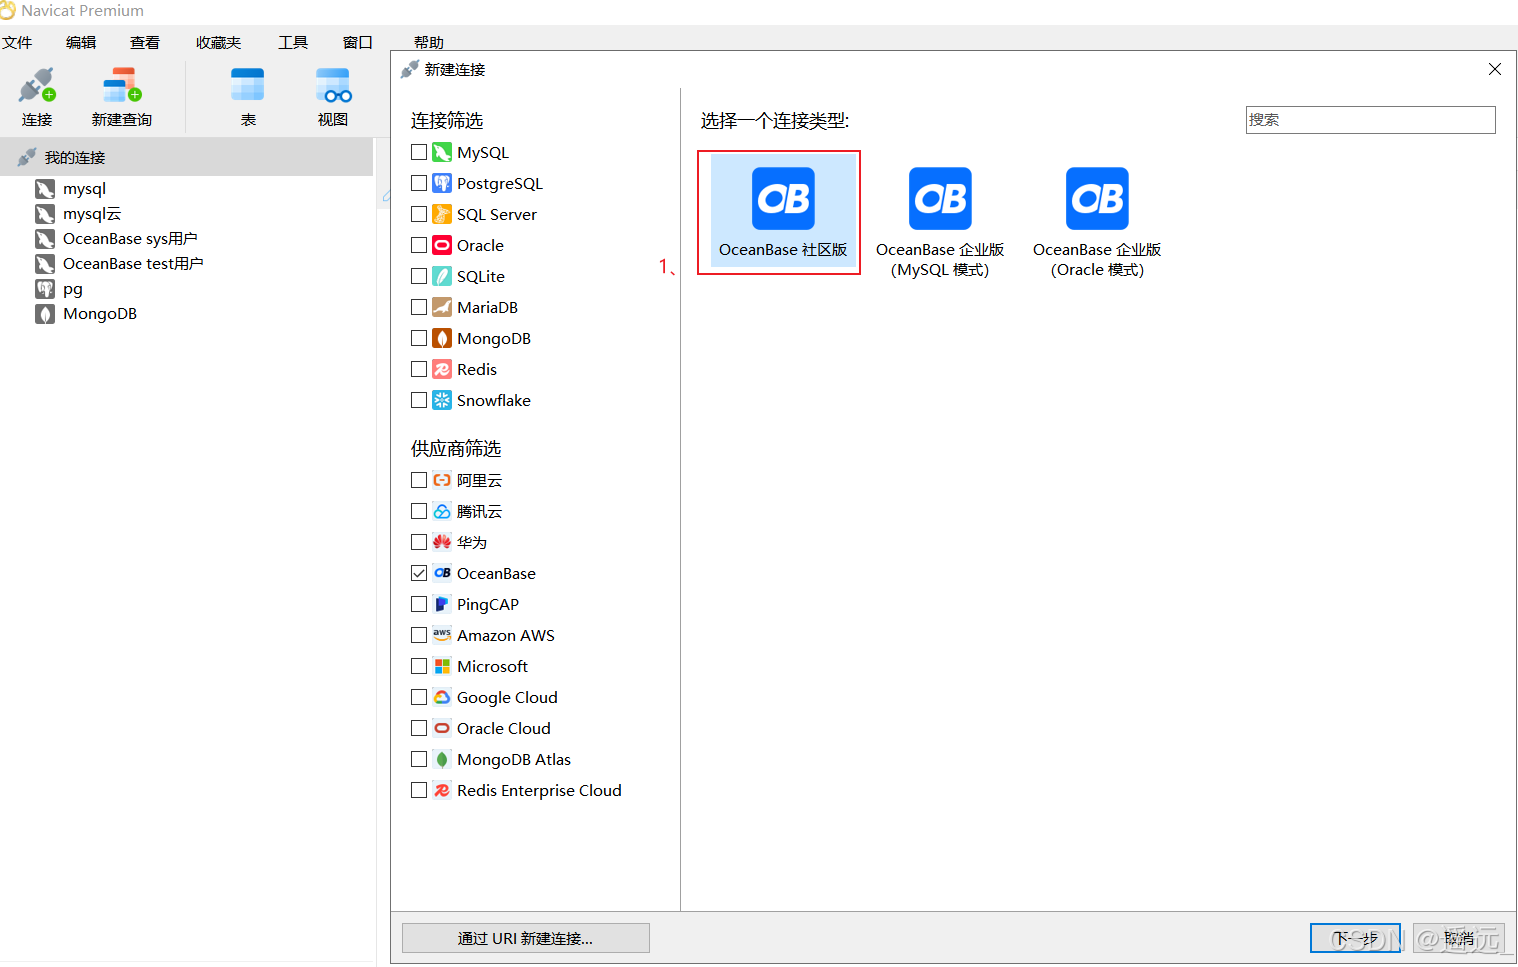This screenshot has height=967, width=1518.
Task: Click the Snowflake filter icon
Action: click(x=442, y=400)
